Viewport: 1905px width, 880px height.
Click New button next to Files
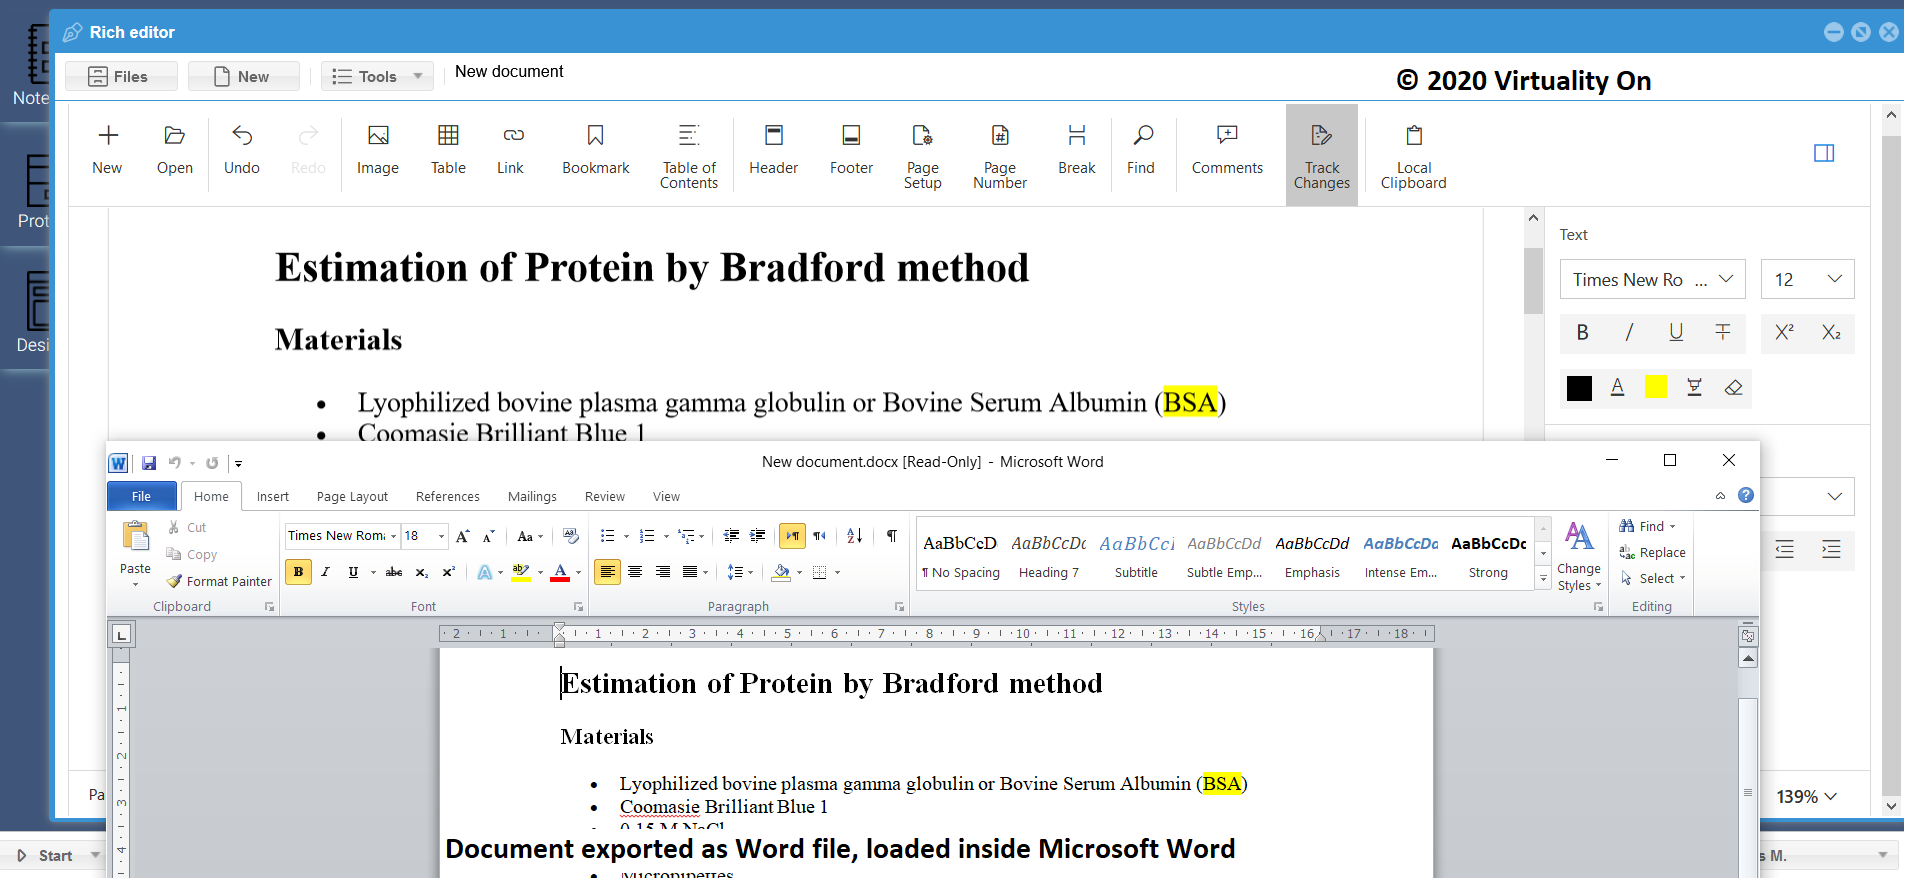[244, 76]
